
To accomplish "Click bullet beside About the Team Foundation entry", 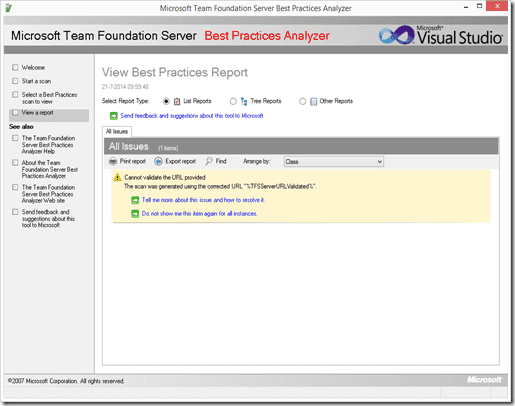I will (15, 163).
